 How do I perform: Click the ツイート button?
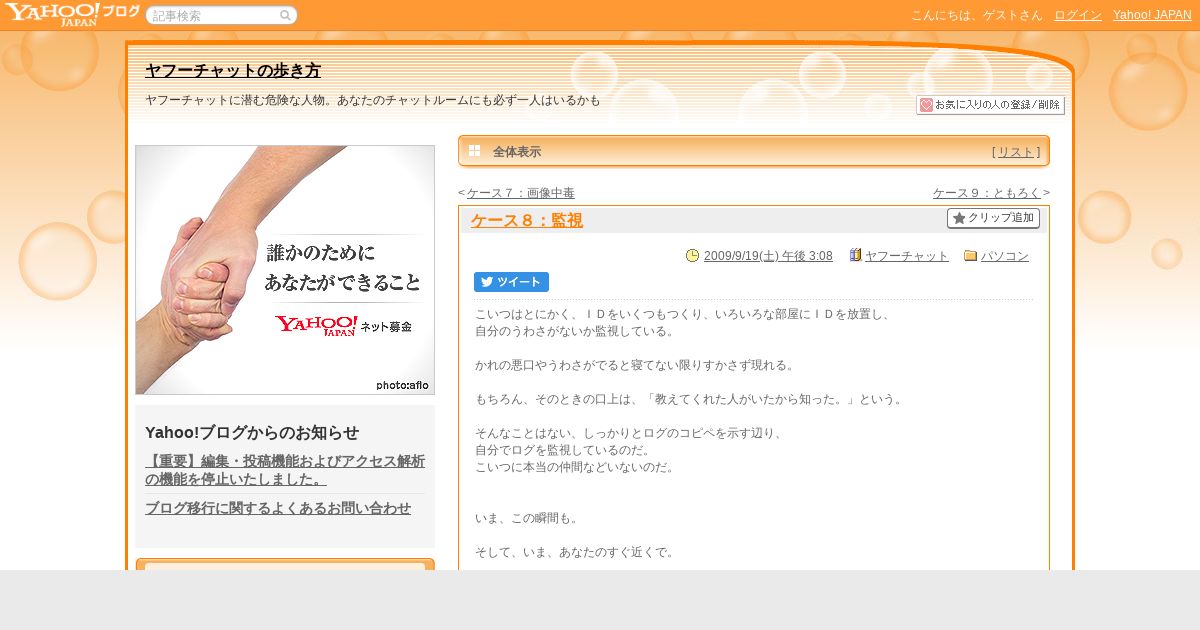tap(511, 282)
